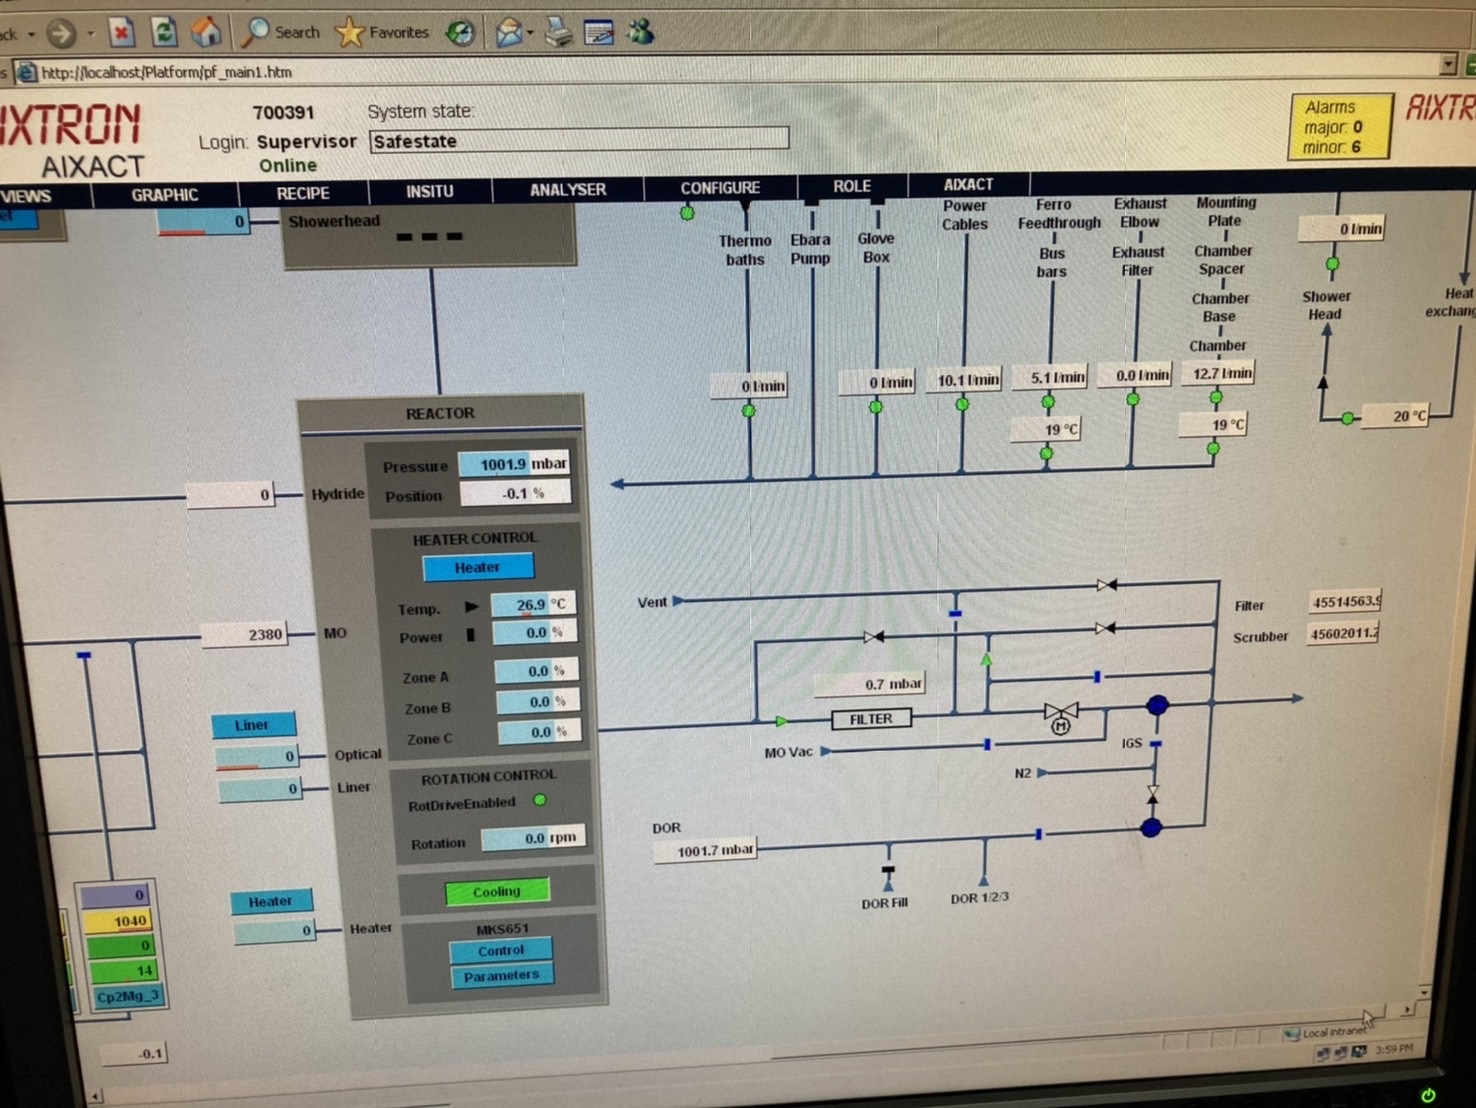Open the ANALYSER menu
Viewport: 1476px width, 1108px height.
[568, 189]
